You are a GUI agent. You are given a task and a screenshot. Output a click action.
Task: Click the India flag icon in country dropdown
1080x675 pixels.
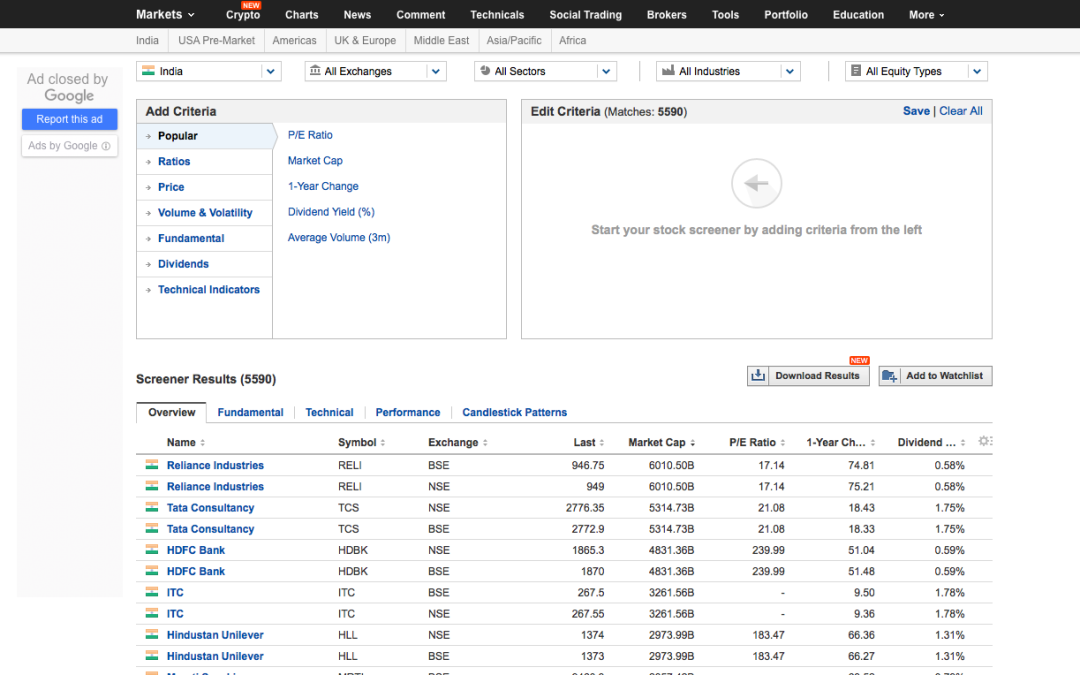[148, 70]
